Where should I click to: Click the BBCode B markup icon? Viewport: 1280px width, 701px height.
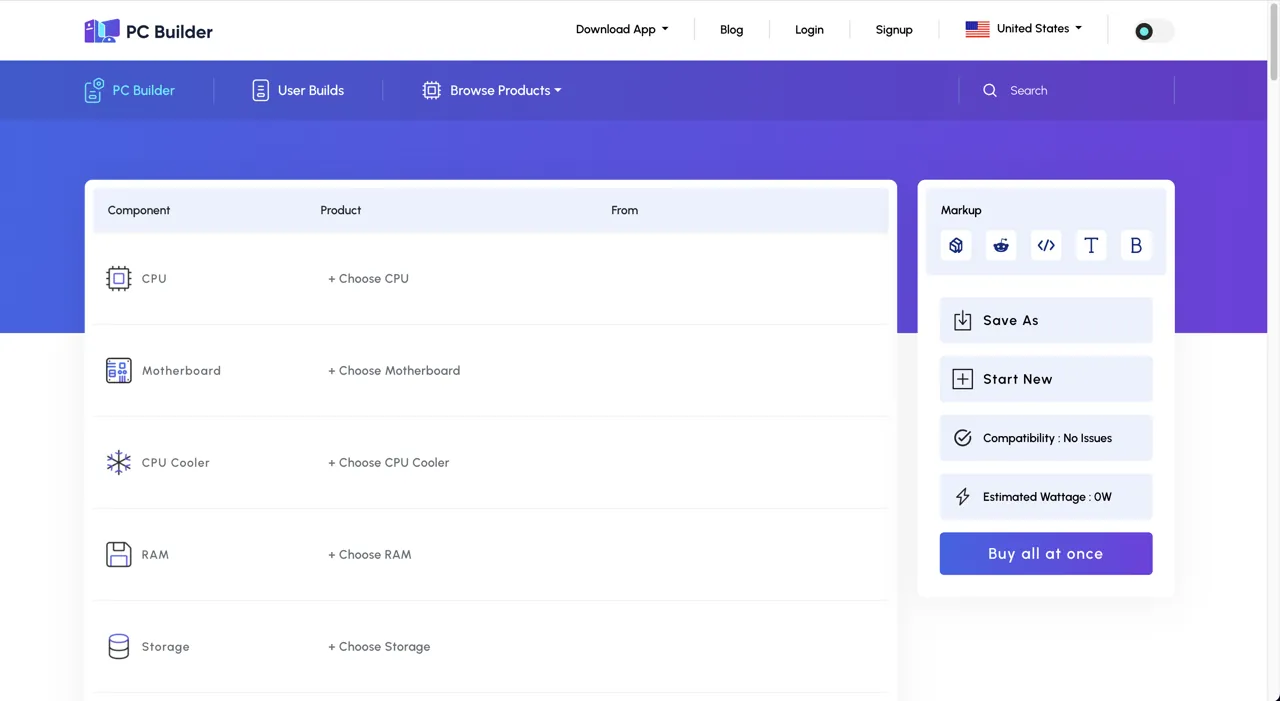(1136, 245)
